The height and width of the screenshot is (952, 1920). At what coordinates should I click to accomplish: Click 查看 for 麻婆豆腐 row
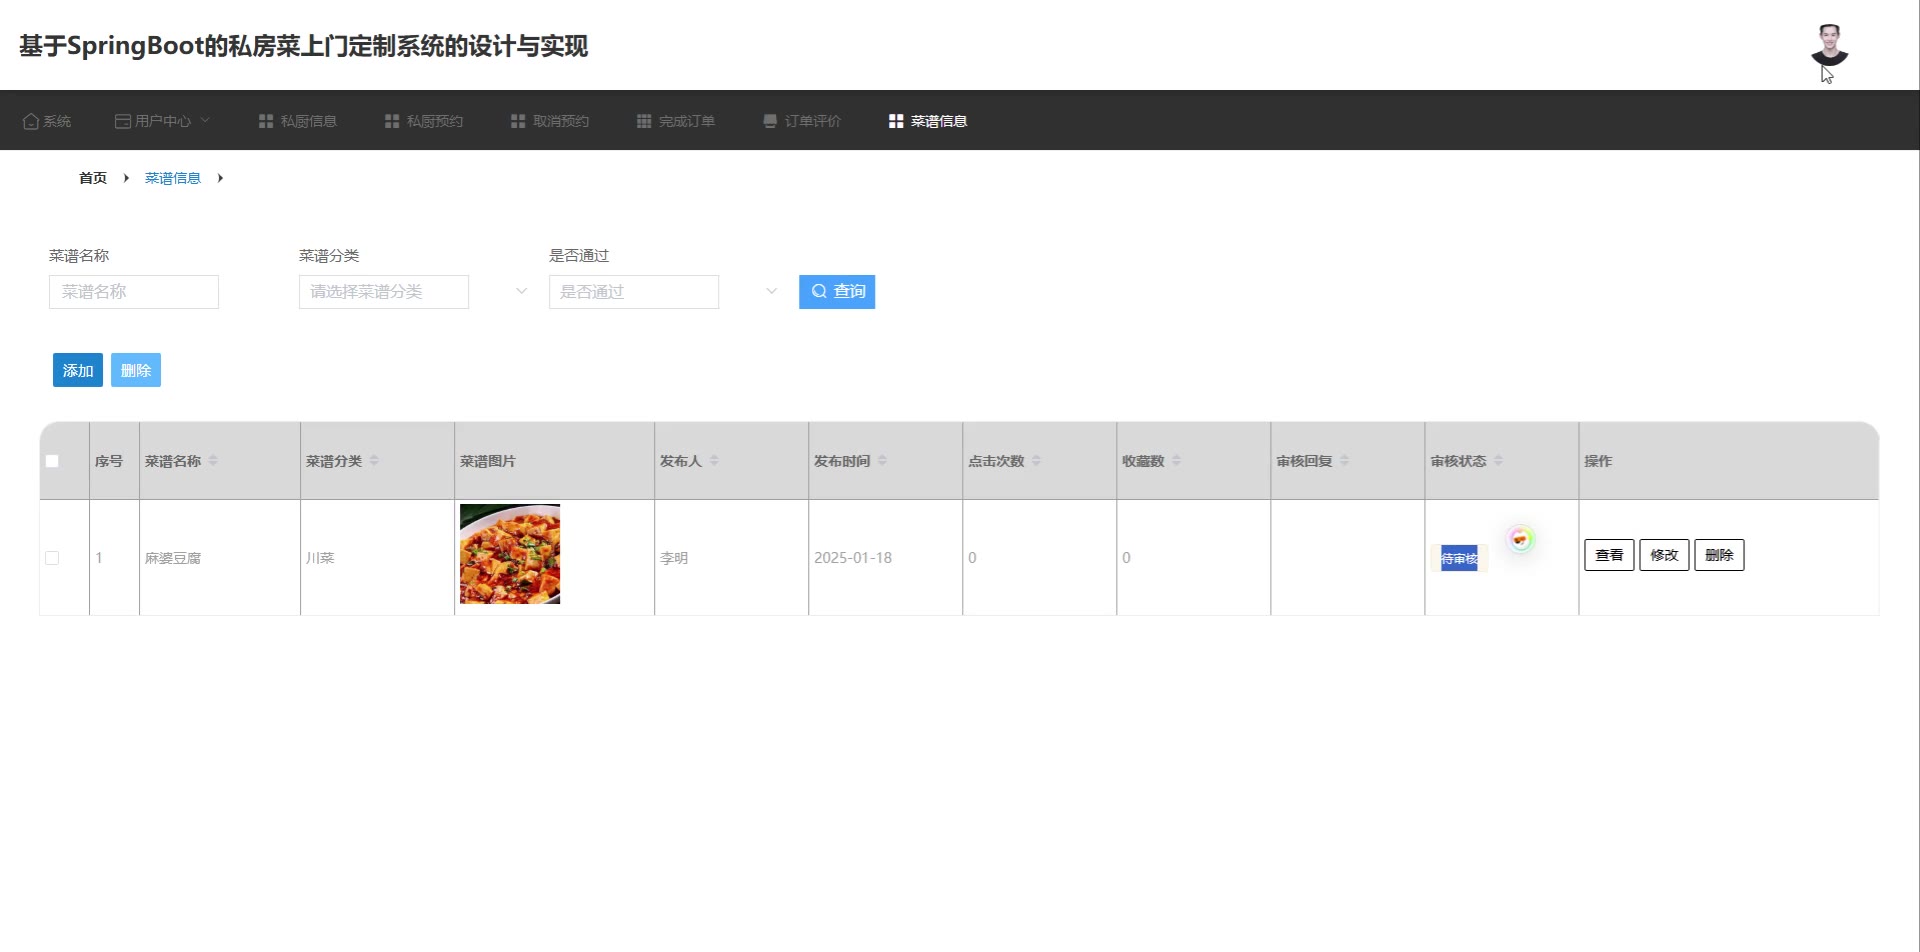tap(1609, 555)
